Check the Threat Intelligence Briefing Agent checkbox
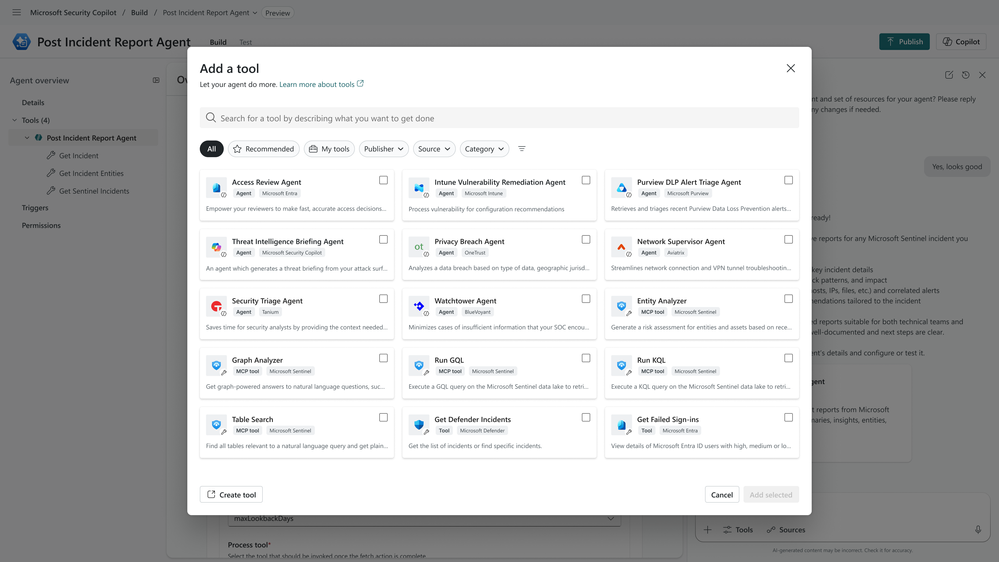The image size is (999, 562). (x=384, y=240)
